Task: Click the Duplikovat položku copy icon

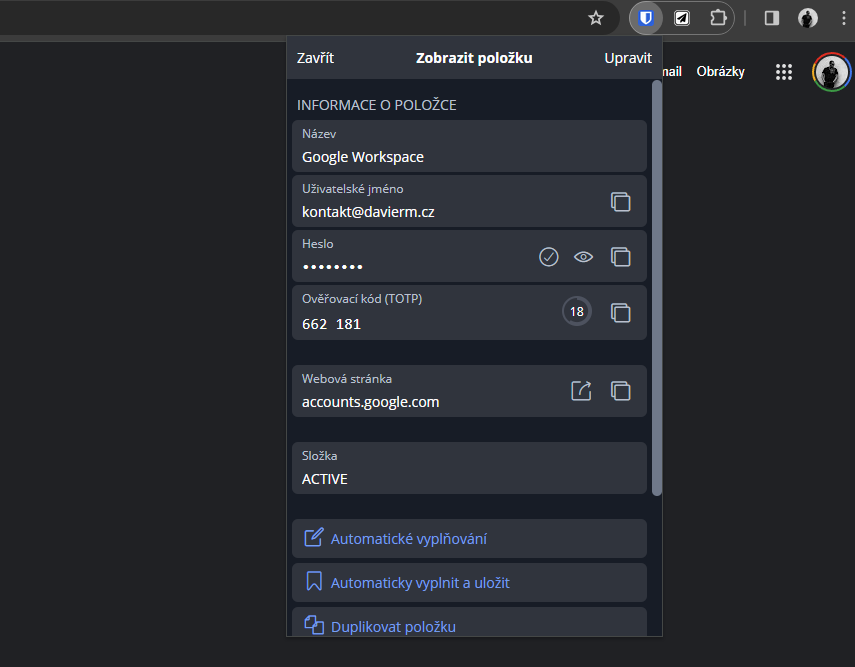Action: [x=314, y=625]
